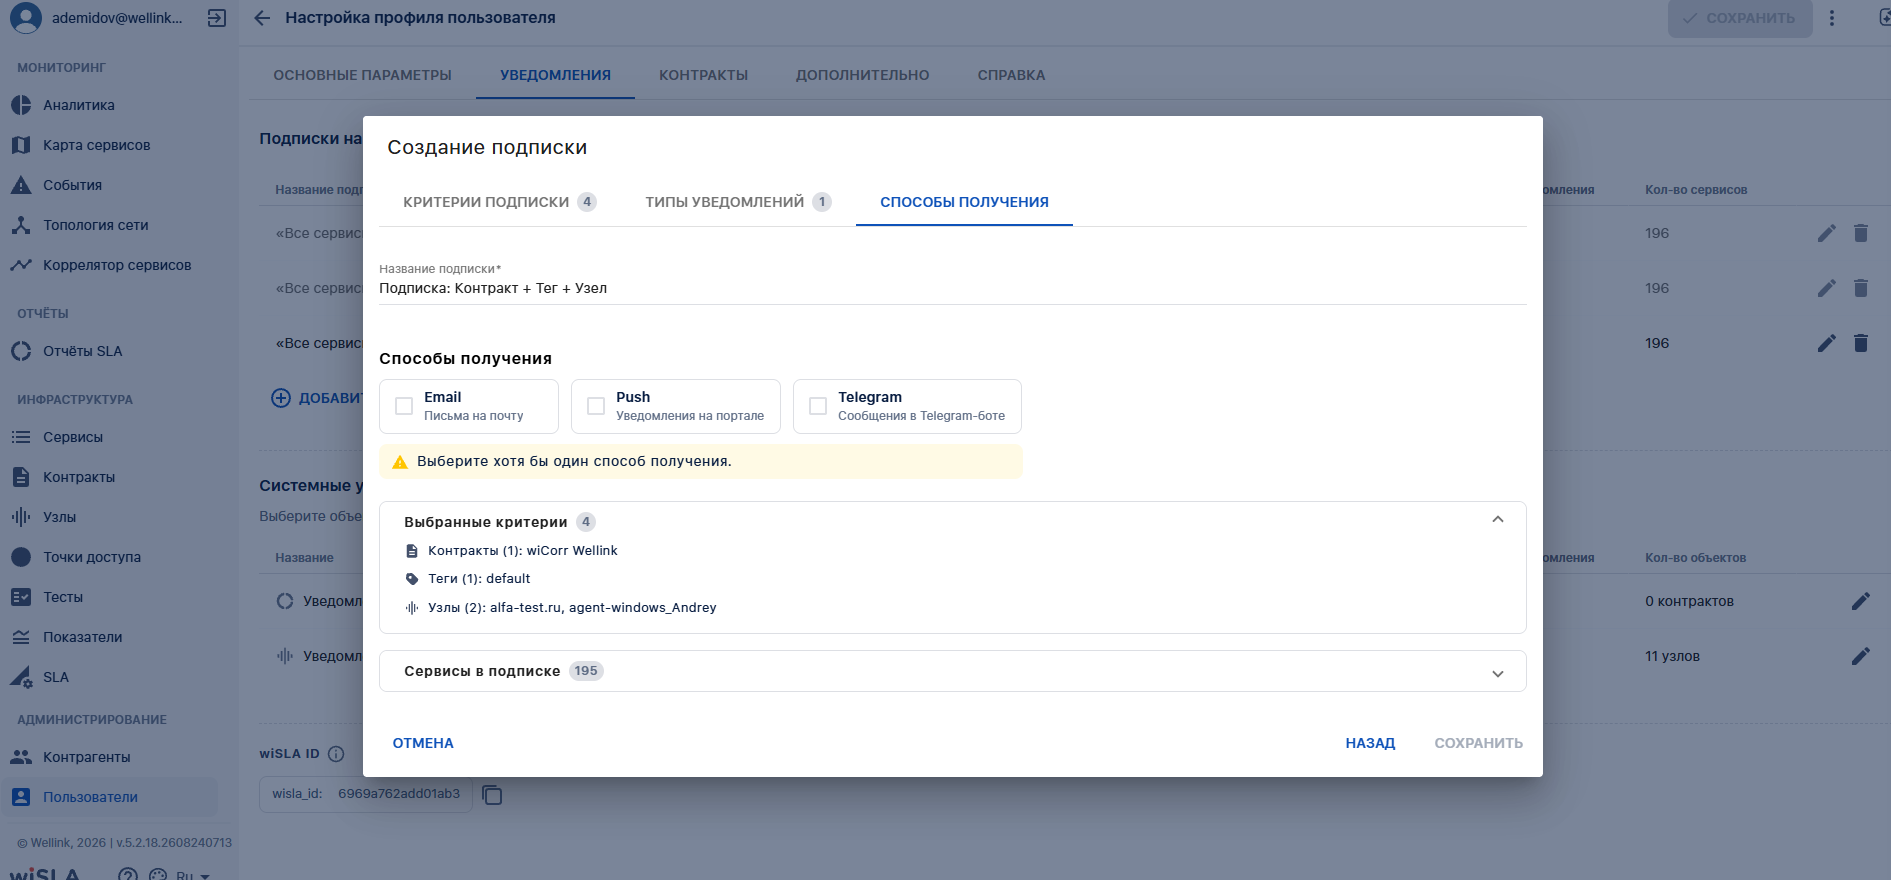The height and width of the screenshot is (880, 1891).
Task: Open the Контракты profile tab
Action: click(703, 75)
